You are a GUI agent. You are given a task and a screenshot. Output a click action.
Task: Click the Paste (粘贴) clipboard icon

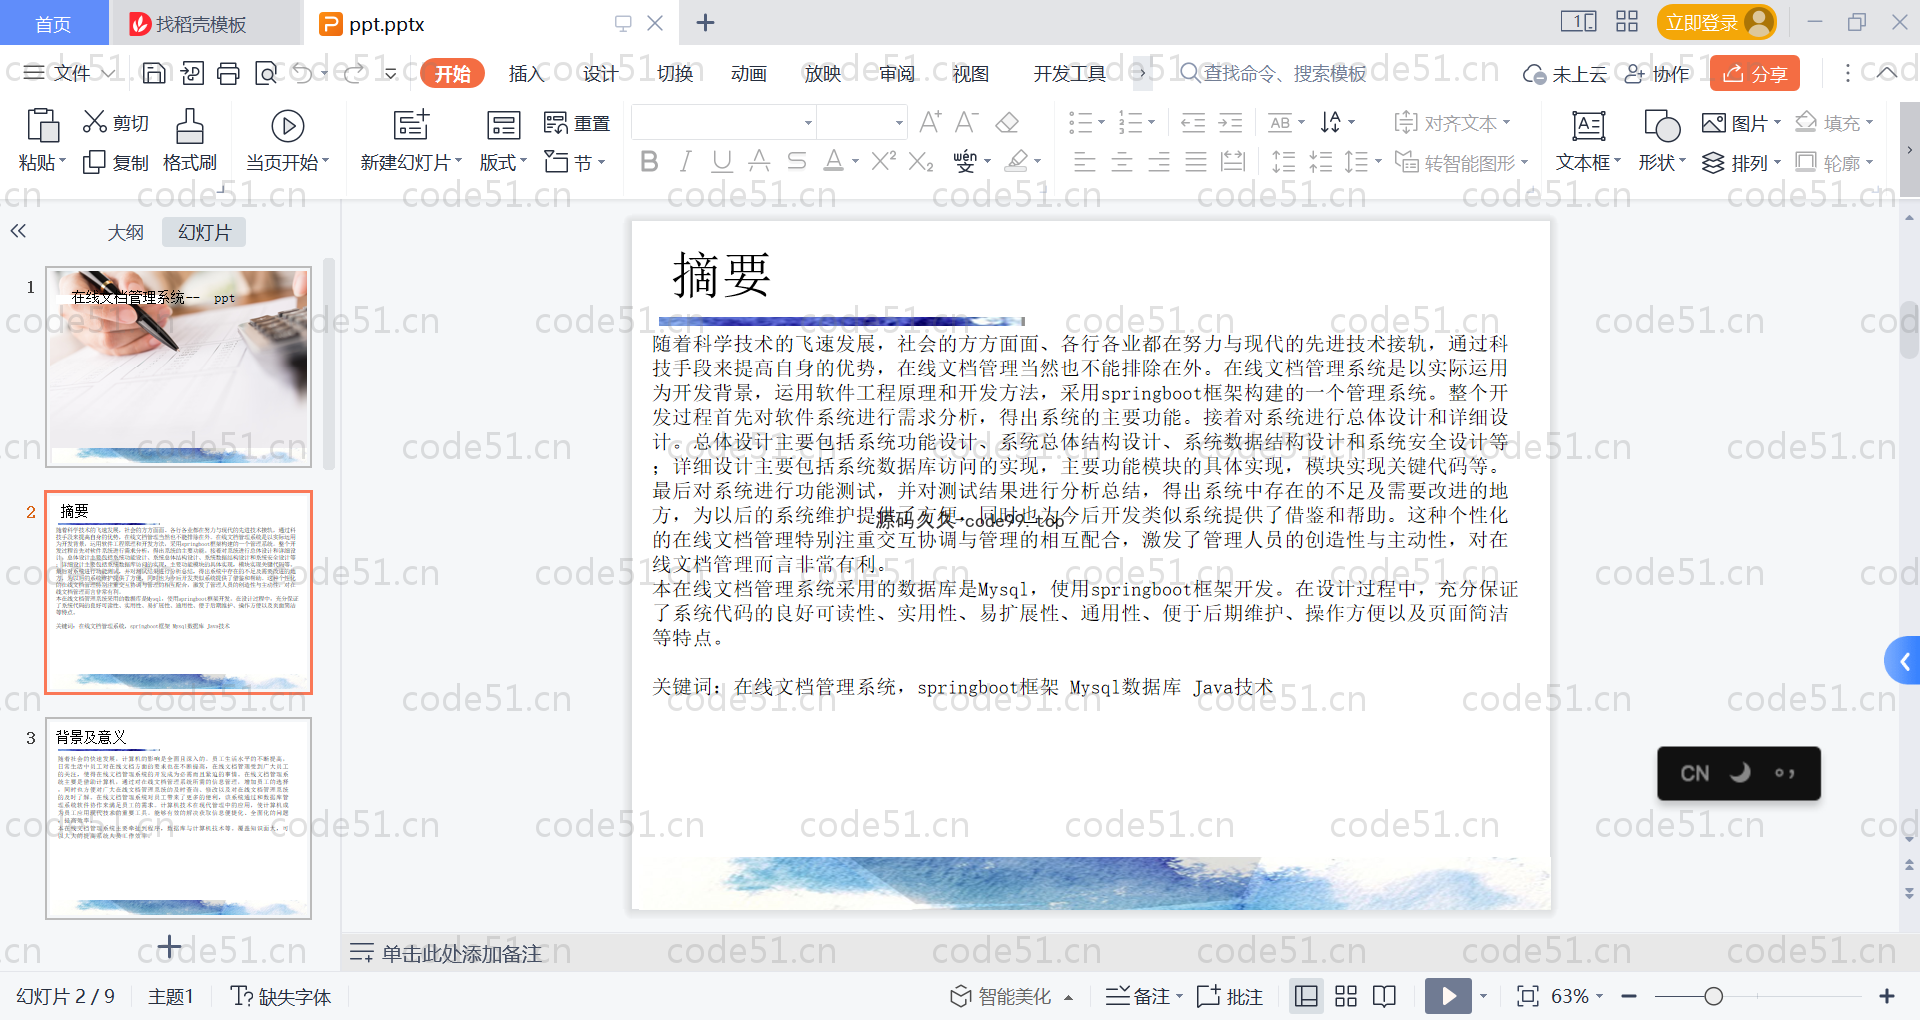[x=42, y=126]
